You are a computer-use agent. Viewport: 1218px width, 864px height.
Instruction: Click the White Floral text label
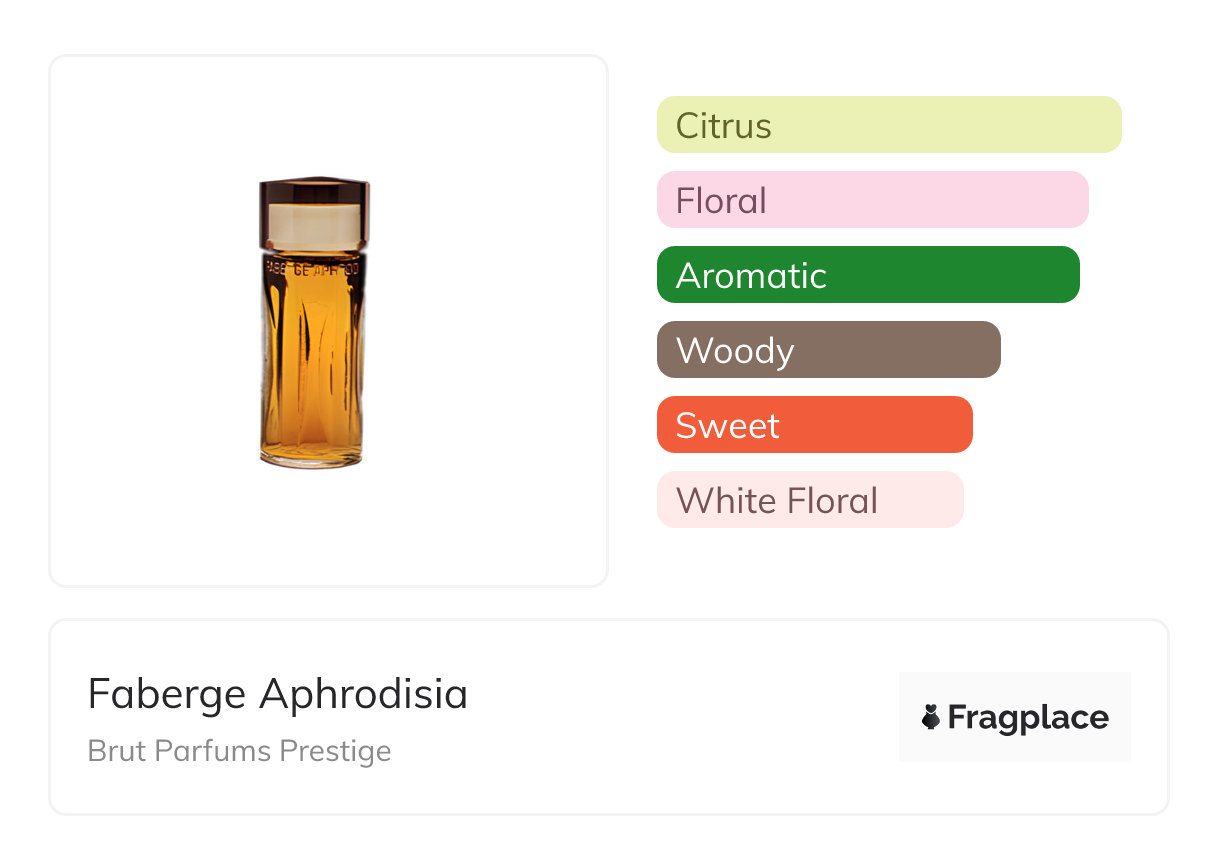pos(776,500)
